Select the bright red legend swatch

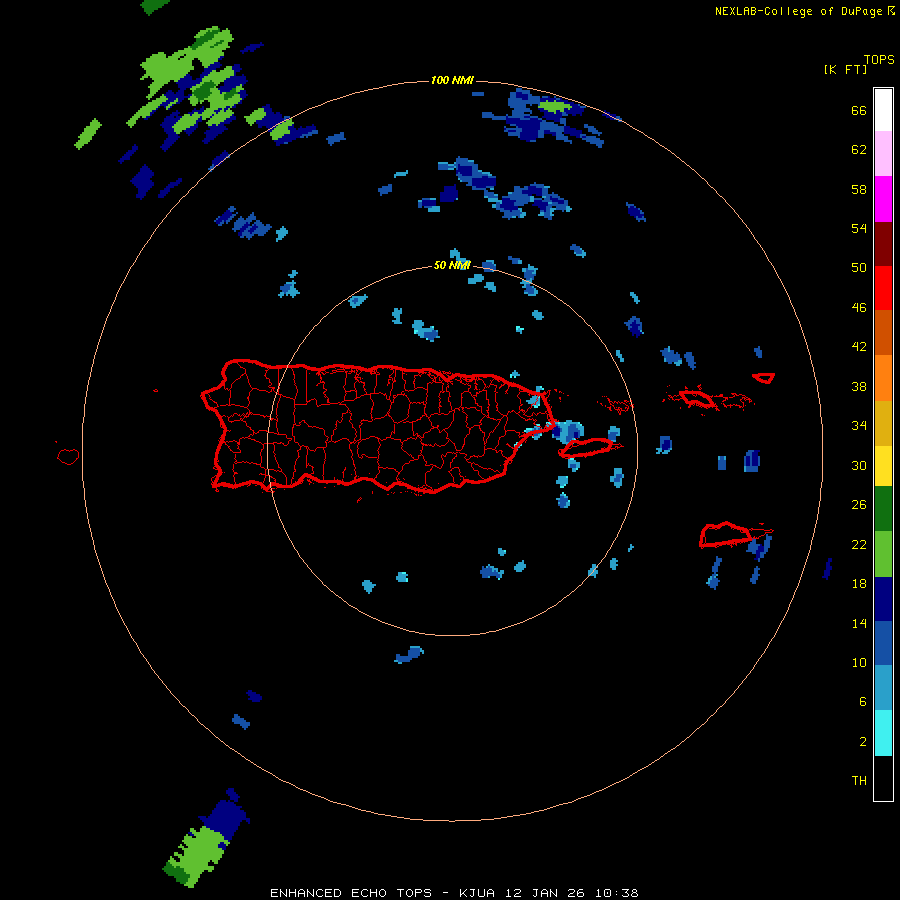pyautogui.click(x=883, y=288)
